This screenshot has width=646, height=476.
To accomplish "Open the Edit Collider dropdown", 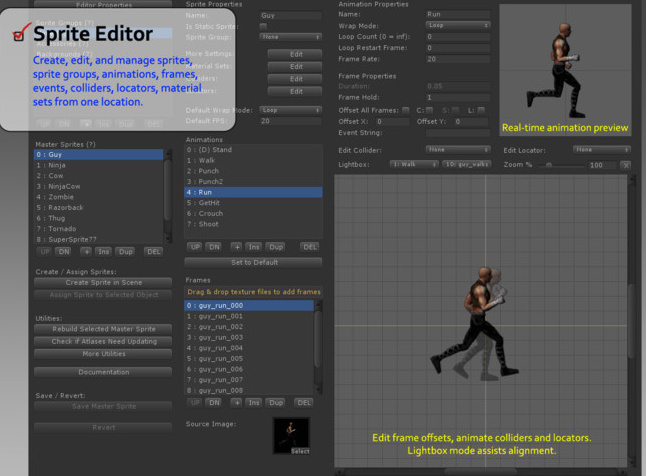I will 458,150.
